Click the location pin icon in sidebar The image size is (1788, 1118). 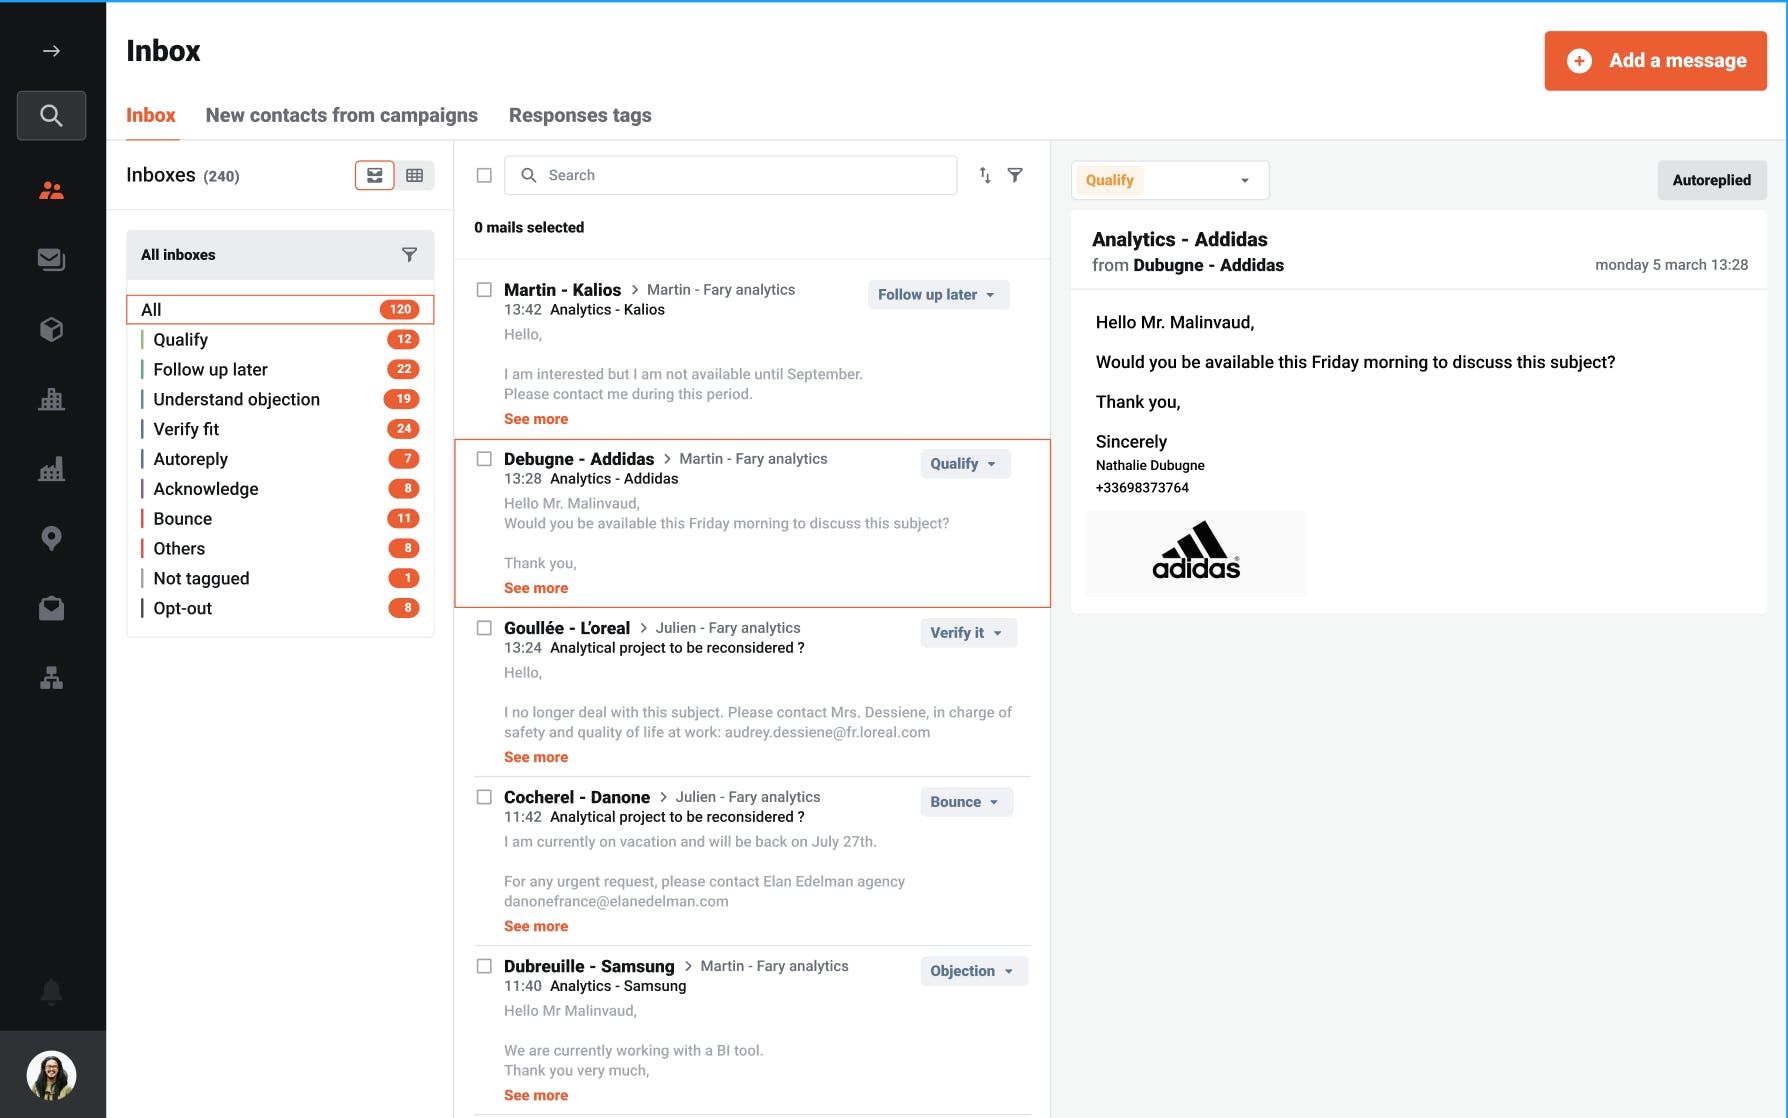(51, 539)
